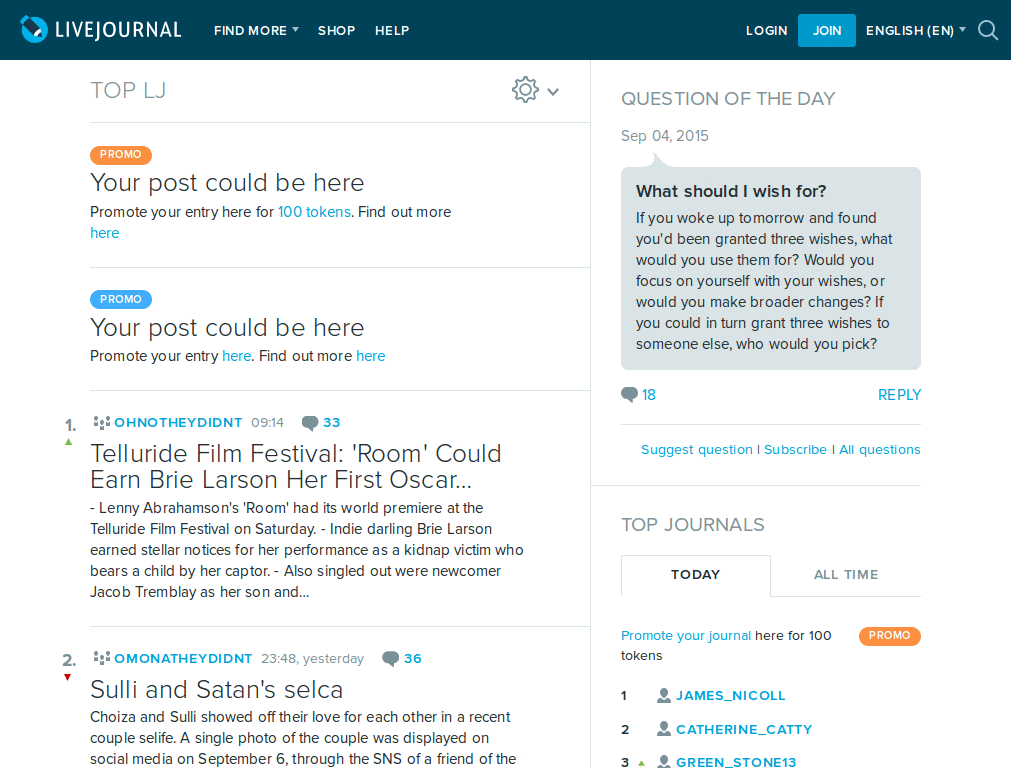The image size is (1024, 768).
Task: Click user icon beside GREEN_STONE13
Action: 664,761
